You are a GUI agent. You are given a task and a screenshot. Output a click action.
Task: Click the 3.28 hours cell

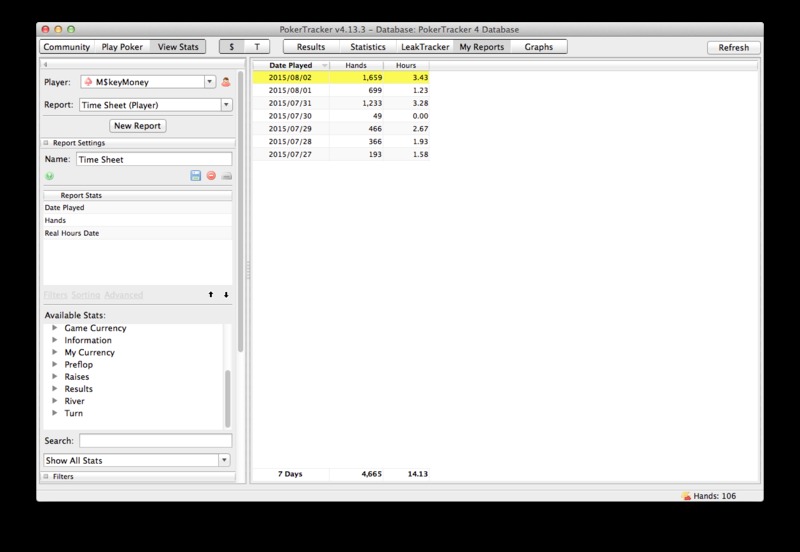coord(406,103)
